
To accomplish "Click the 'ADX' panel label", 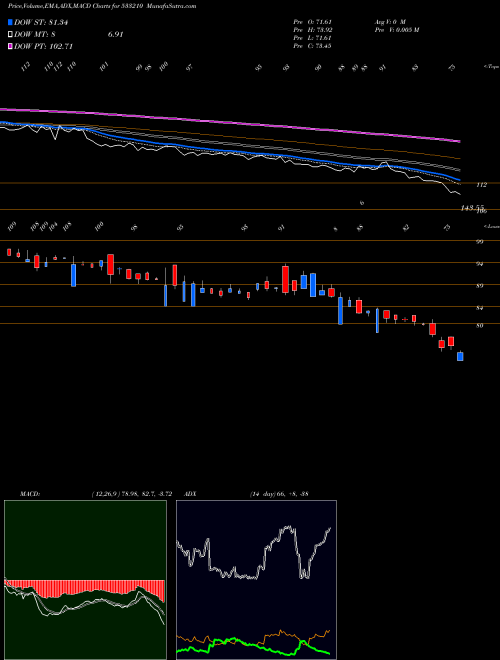I will 190,494.
